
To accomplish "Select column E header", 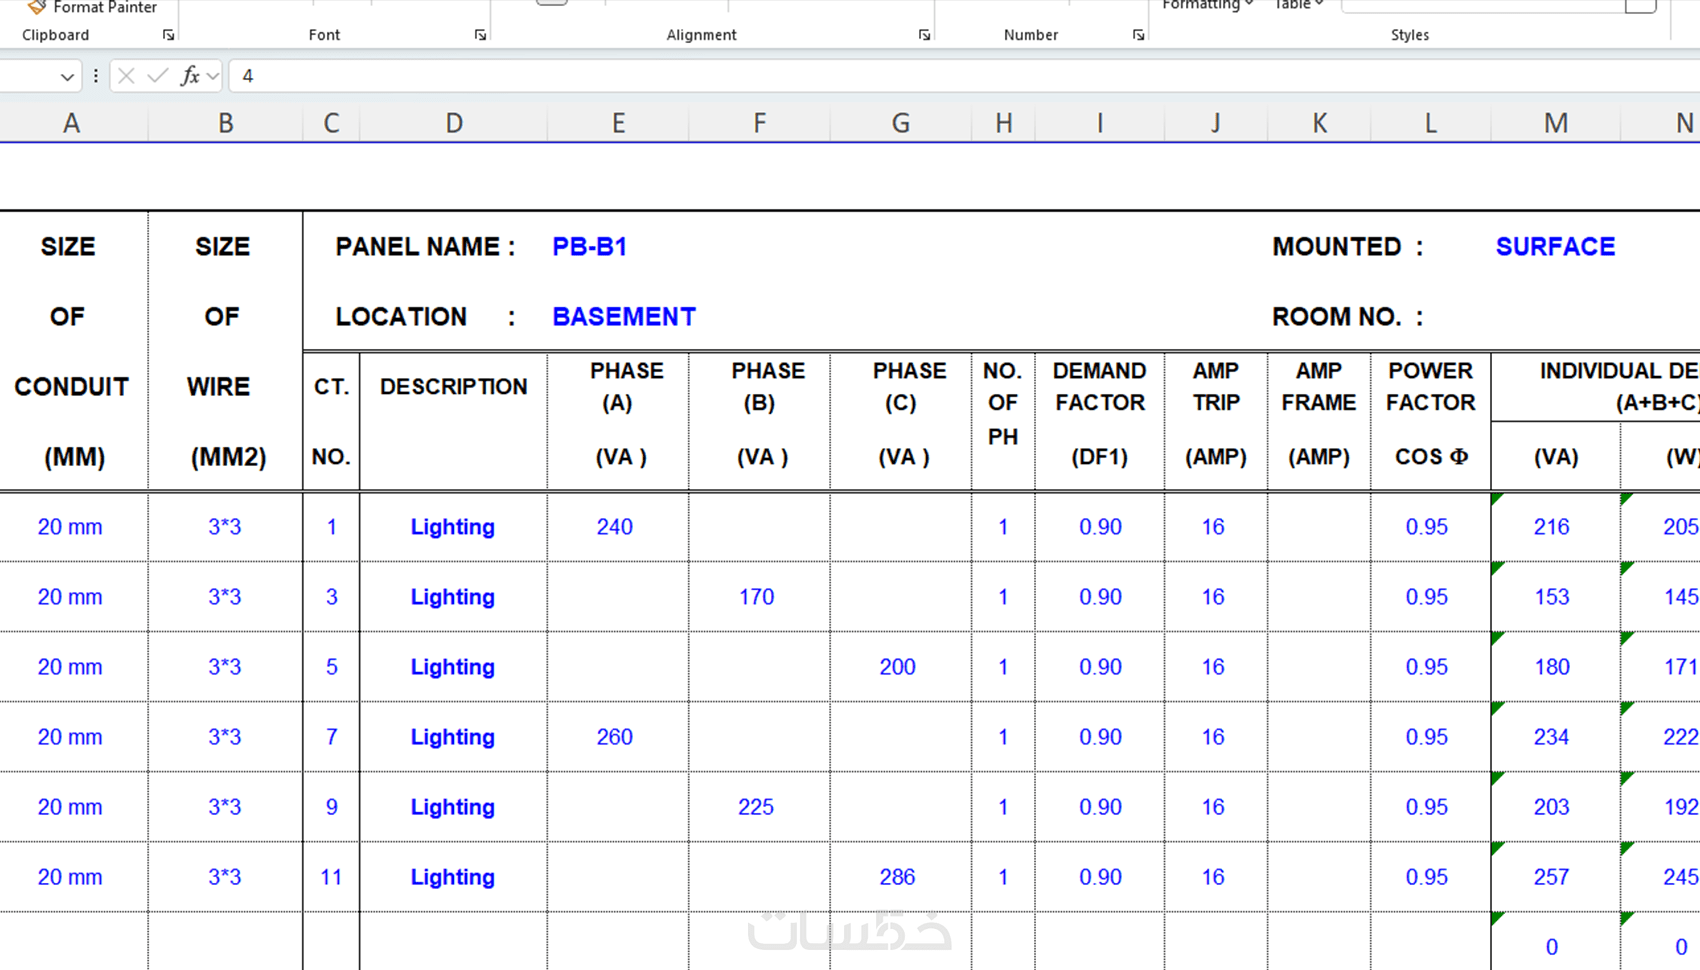I will 618,123.
